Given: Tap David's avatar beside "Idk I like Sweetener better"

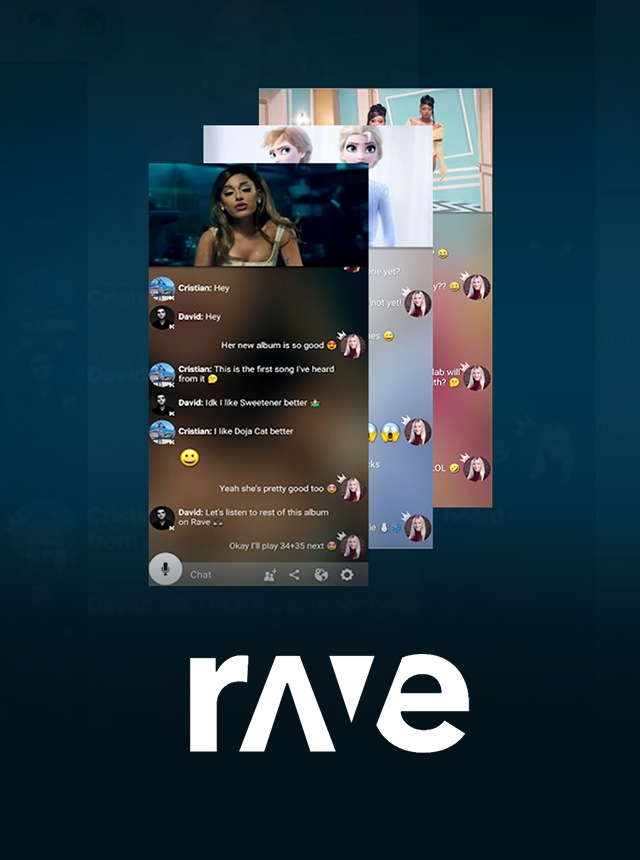Looking at the screenshot, I should click(162, 404).
